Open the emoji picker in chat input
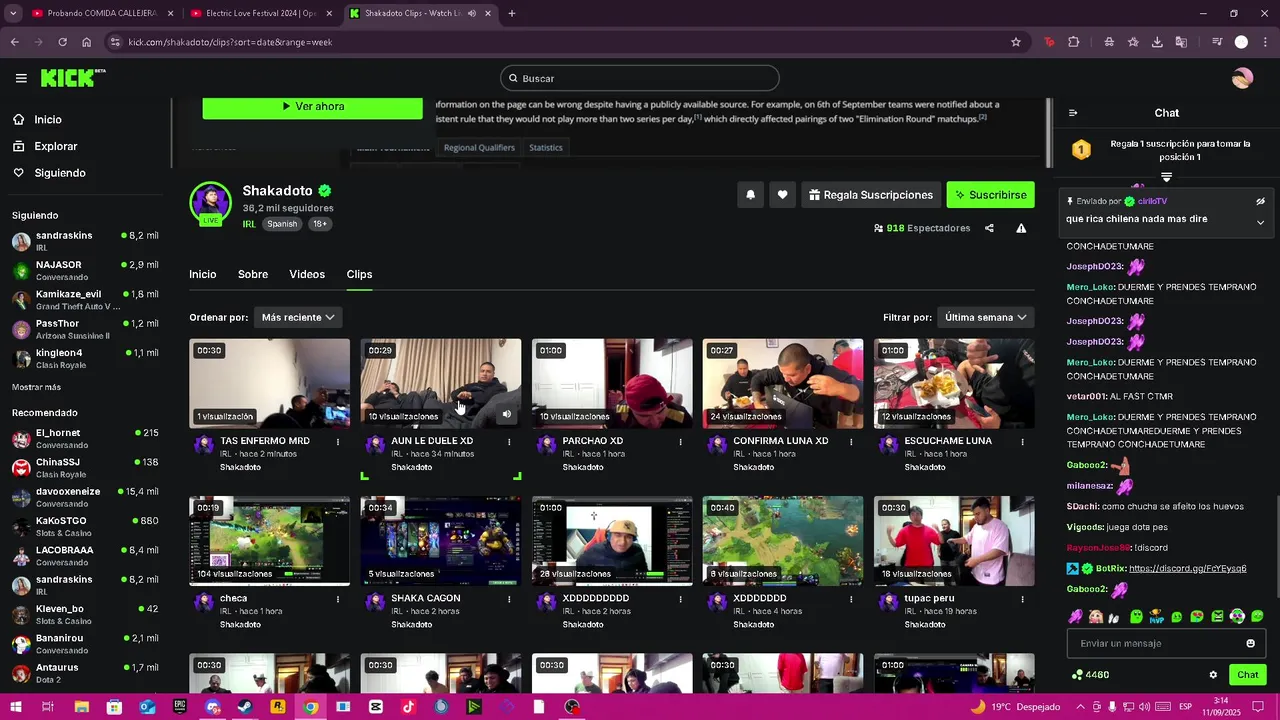The image size is (1280, 720). pyautogui.click(x=1250, y=643)
